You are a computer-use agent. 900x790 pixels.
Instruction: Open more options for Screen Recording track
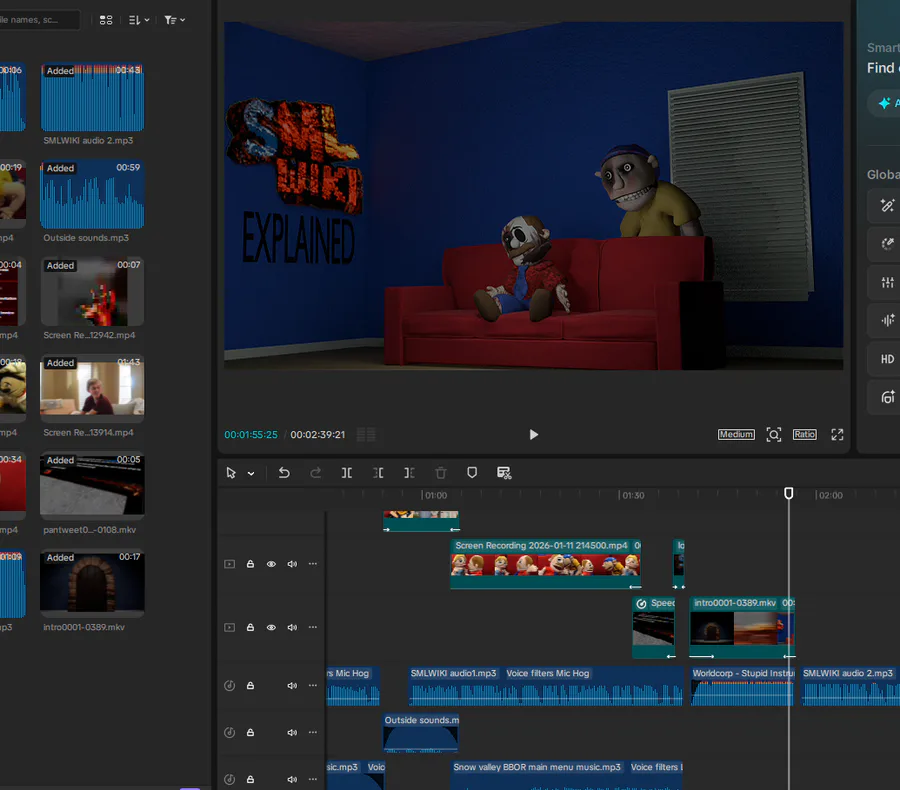(313, 564)
